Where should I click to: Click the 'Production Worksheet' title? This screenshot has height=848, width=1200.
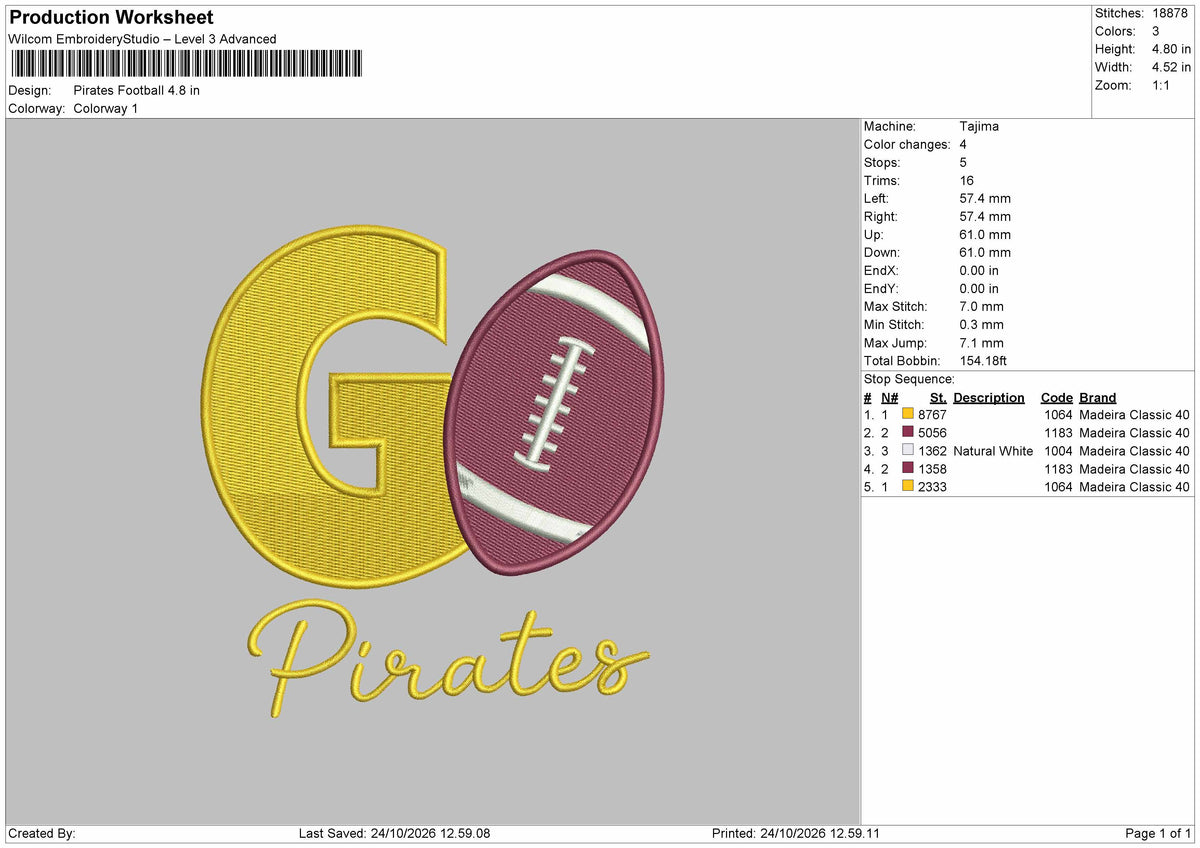click(x=111, y=18)
